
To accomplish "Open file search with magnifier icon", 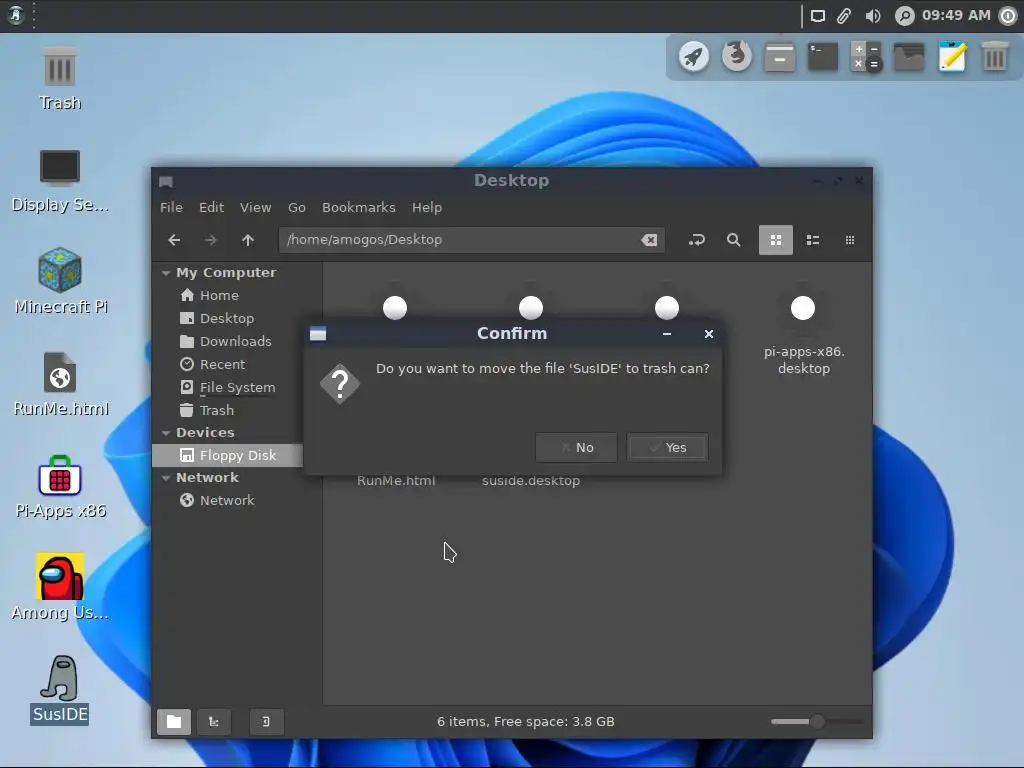I will pyautogui.click(x=733, y=240).
